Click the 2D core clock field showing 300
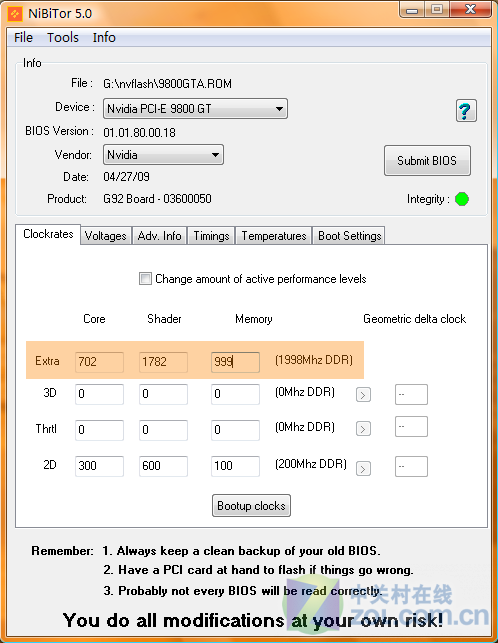This screenshot has width=498, height=643. [99, 466]
